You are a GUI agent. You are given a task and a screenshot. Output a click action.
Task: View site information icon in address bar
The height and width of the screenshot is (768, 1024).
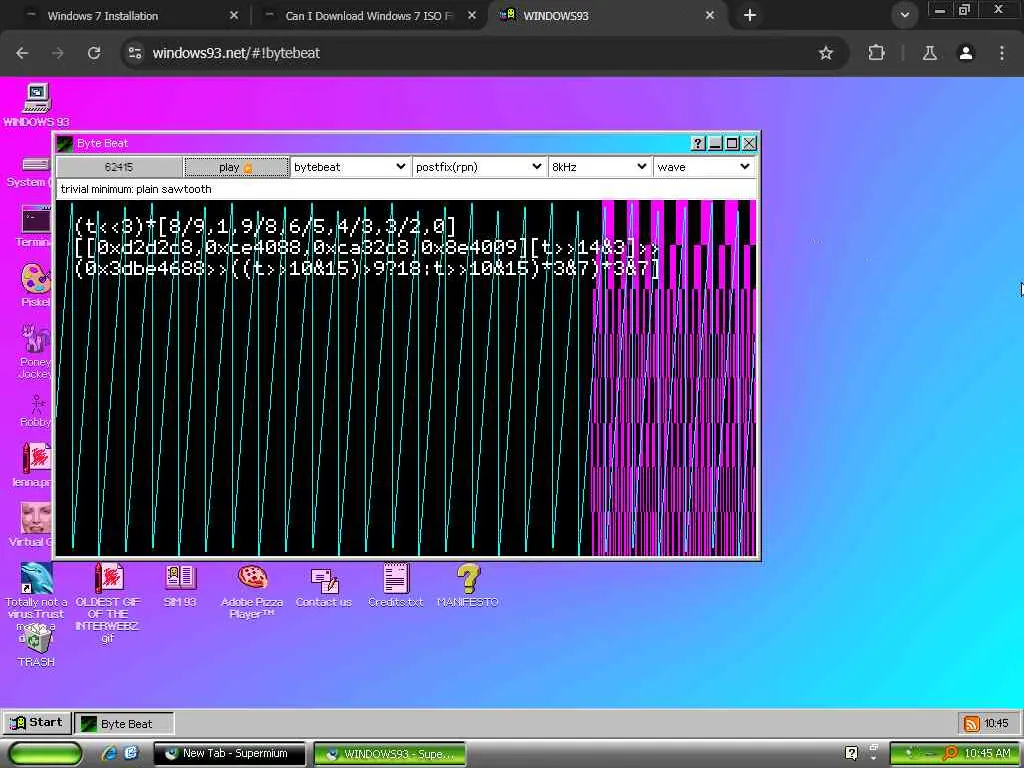coord(135,53)
